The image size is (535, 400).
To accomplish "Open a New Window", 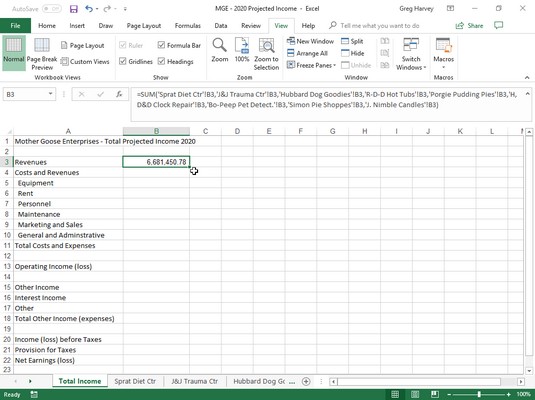I will pos(310,41).
